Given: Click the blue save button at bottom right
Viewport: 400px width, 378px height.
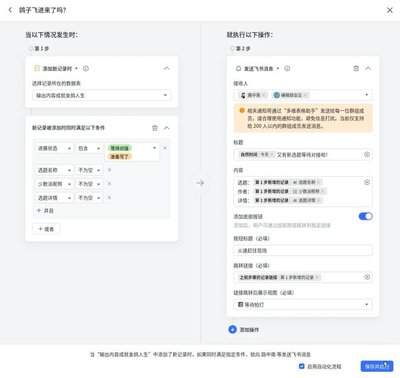Looking at the screenshot, I should [x=377, y=366].
